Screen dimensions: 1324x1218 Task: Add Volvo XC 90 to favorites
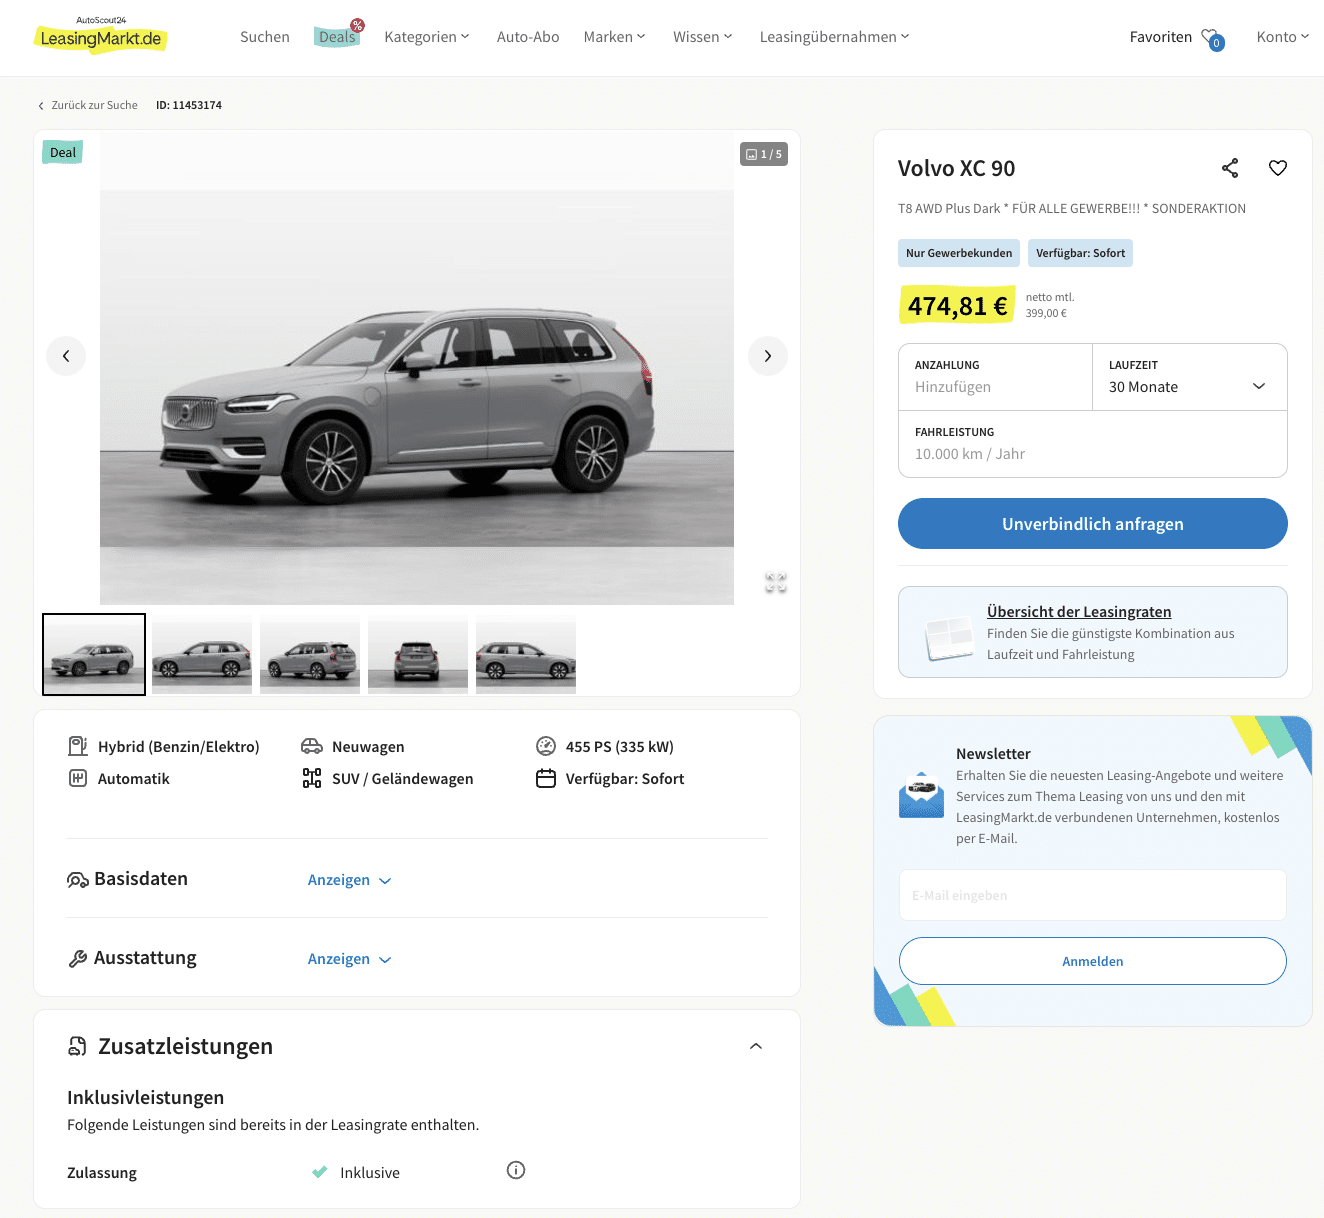pyautogui.click(x=1278, y=168)
